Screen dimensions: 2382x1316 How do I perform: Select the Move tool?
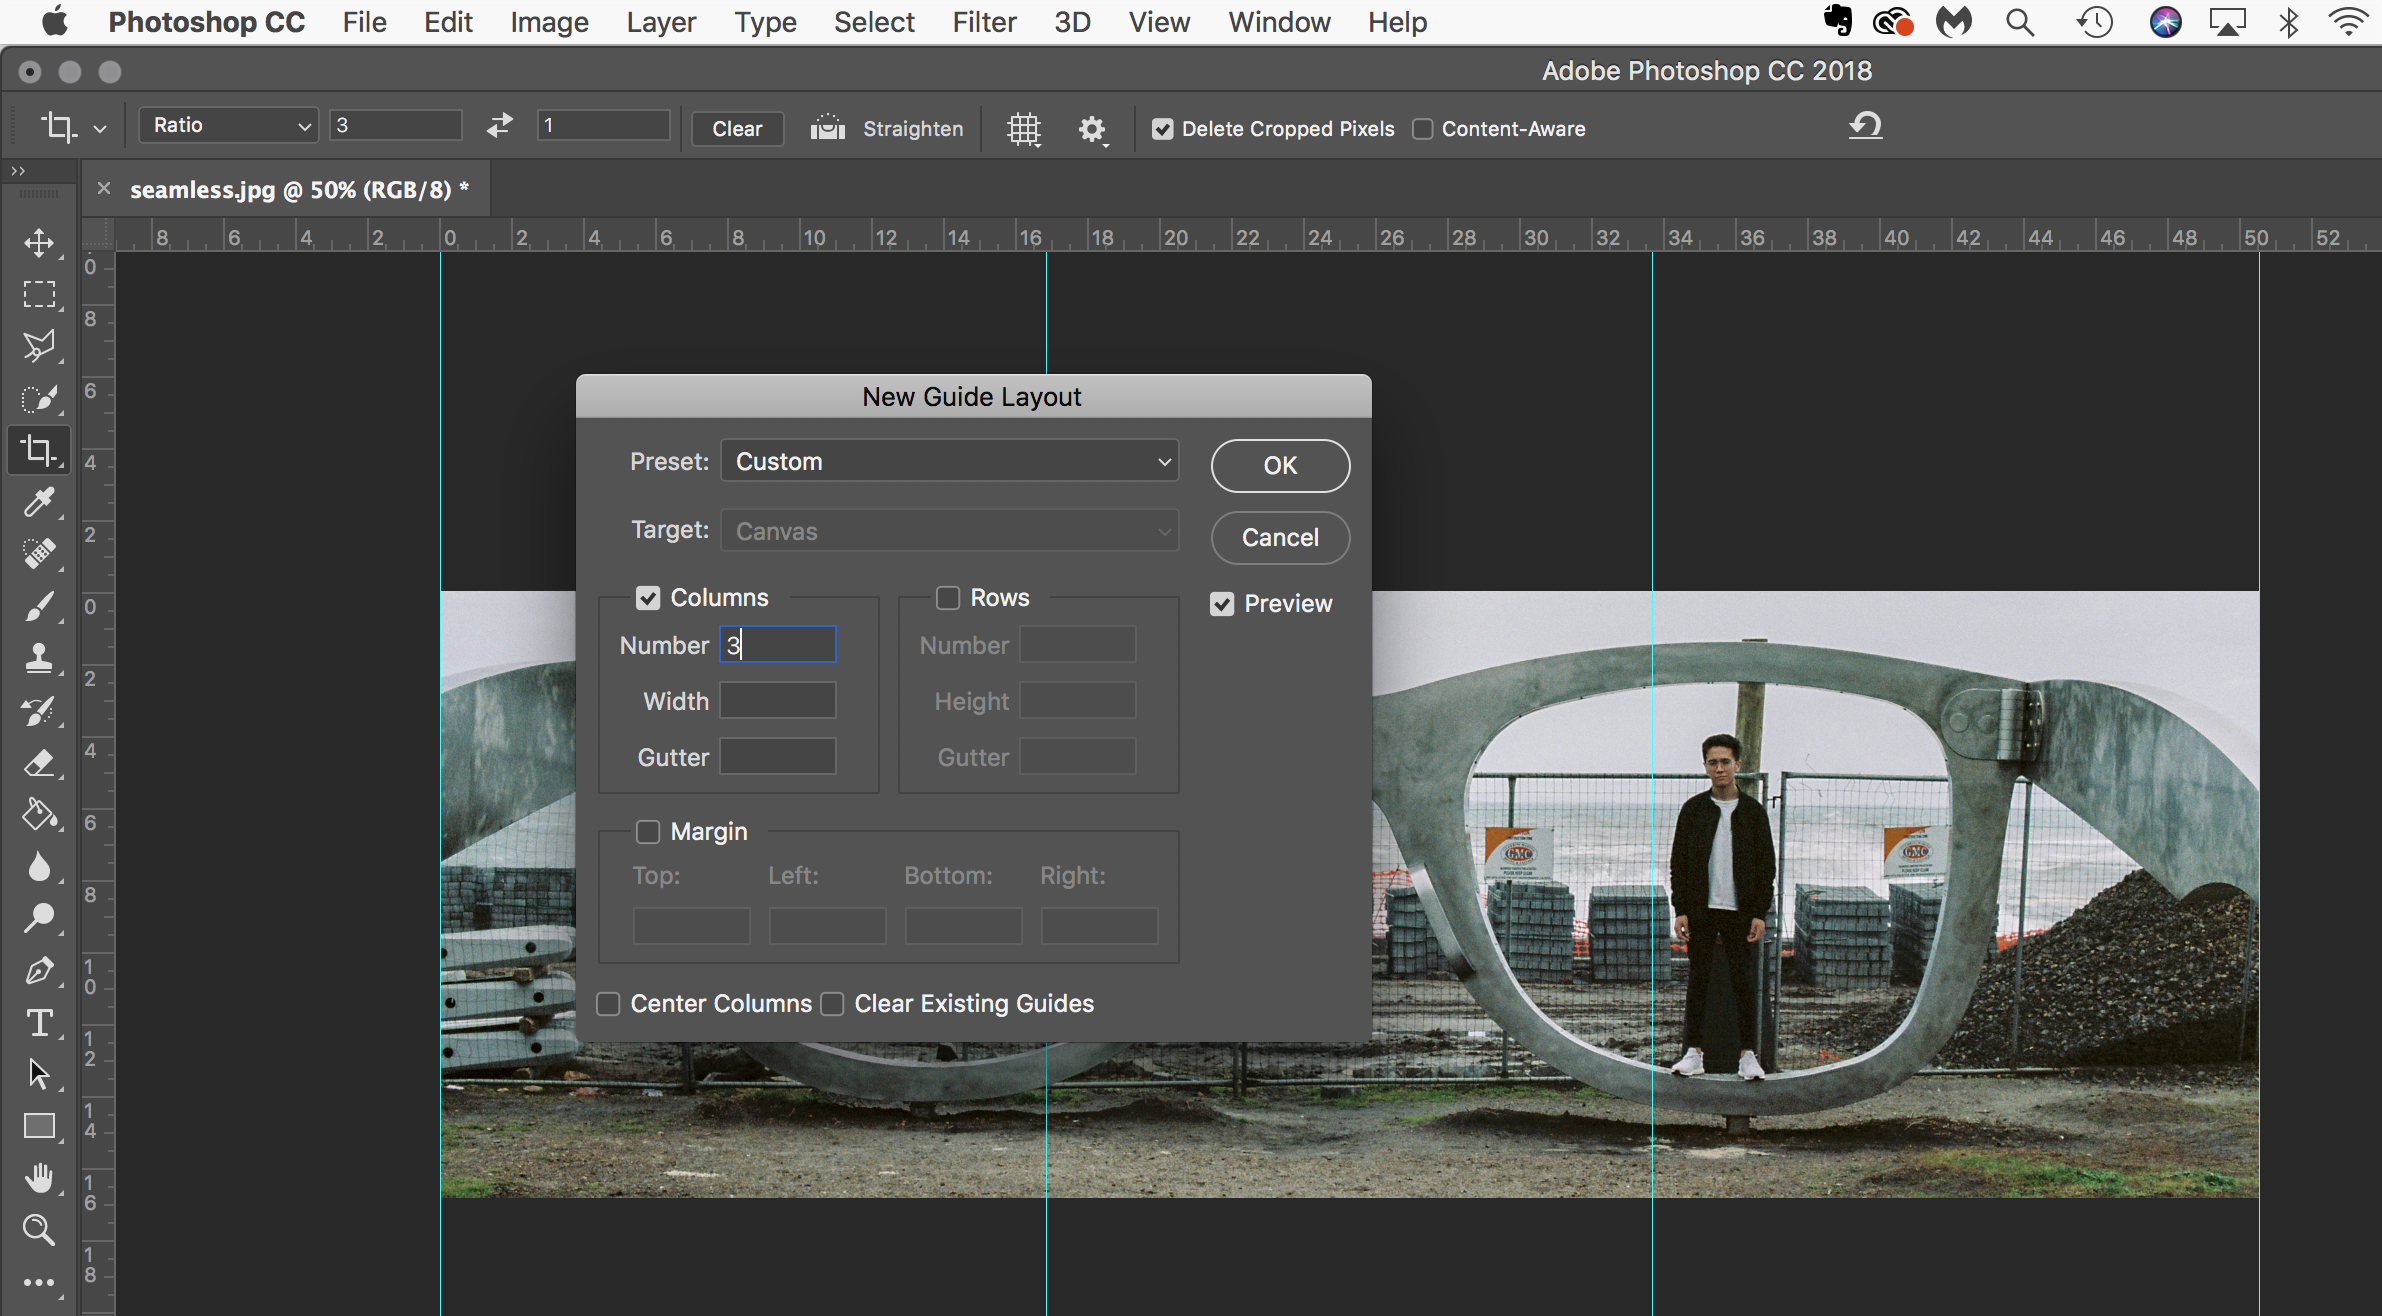39,243
